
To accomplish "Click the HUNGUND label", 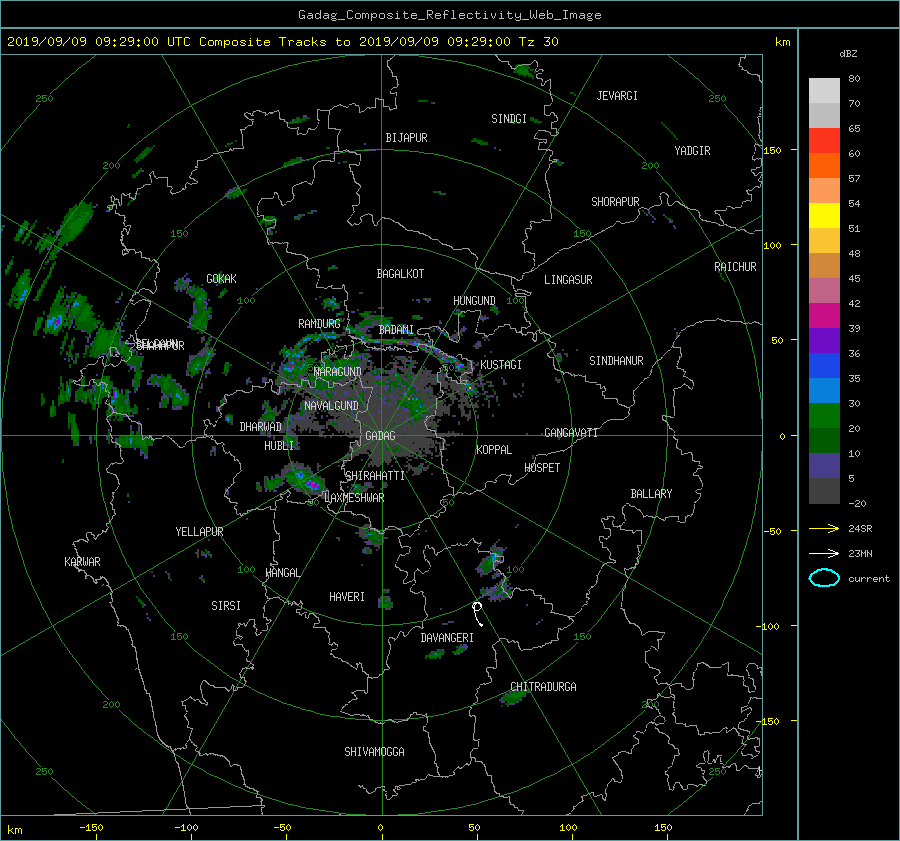I will tap(474, 301).
